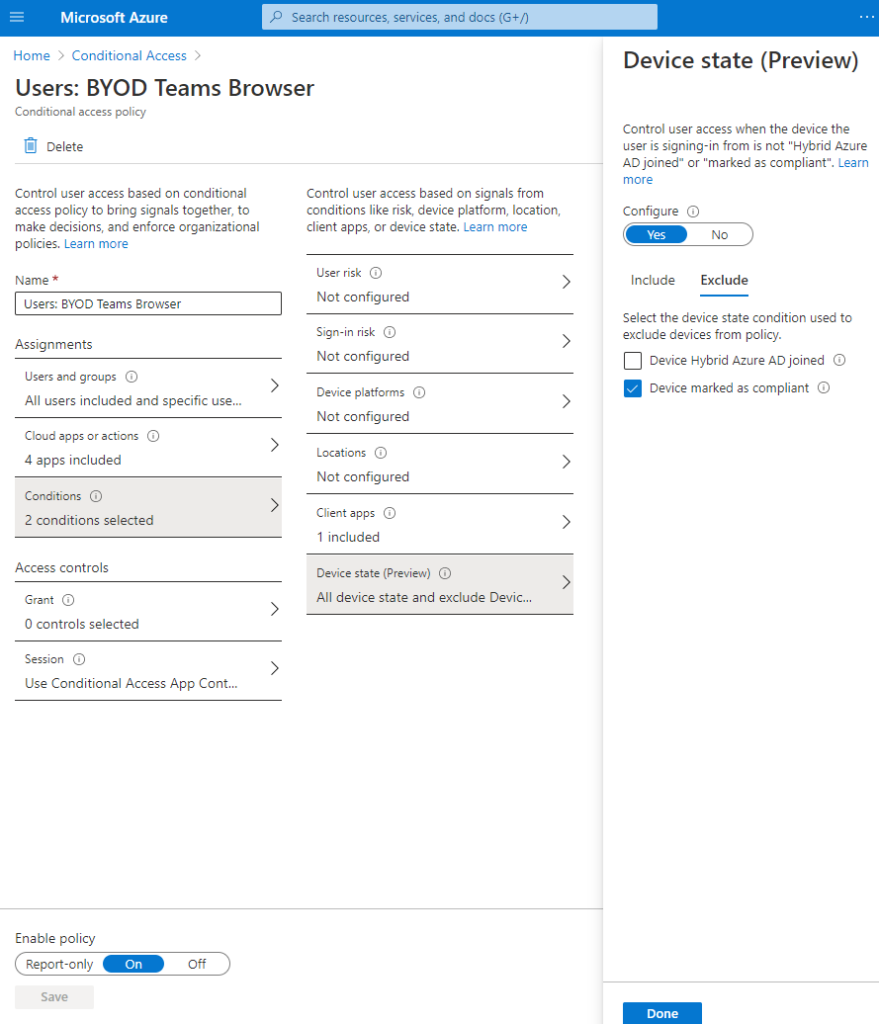
Task: Show info for Device marked as compliant
Action: pos(824,387)
